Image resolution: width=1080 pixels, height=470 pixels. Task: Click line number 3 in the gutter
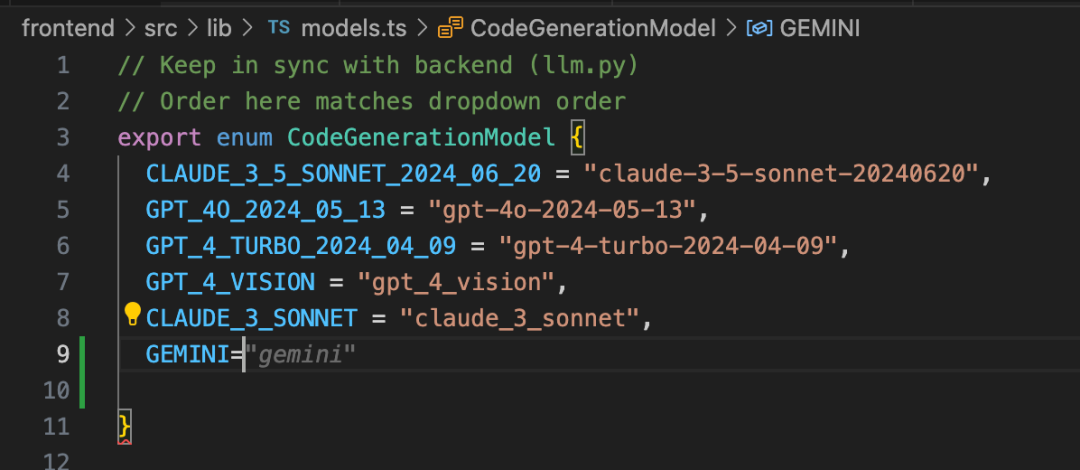click(63, 137)
